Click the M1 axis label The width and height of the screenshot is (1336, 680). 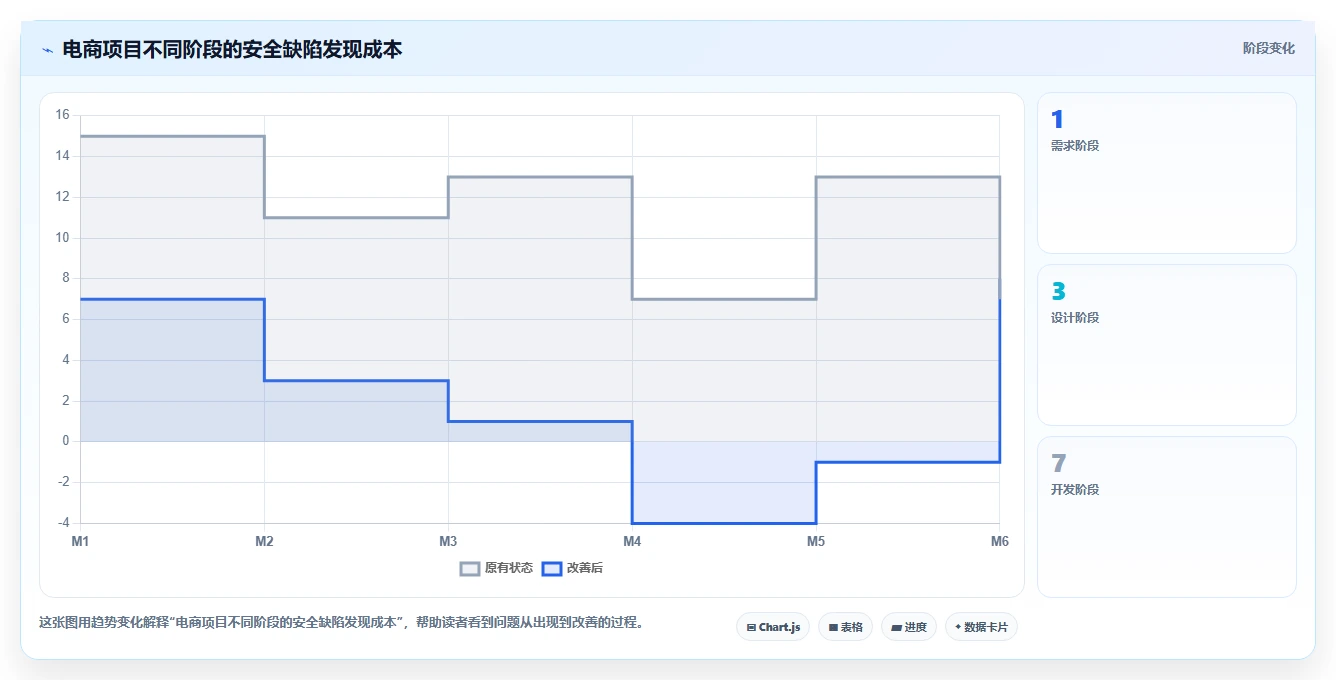click(x=80, y=541)
